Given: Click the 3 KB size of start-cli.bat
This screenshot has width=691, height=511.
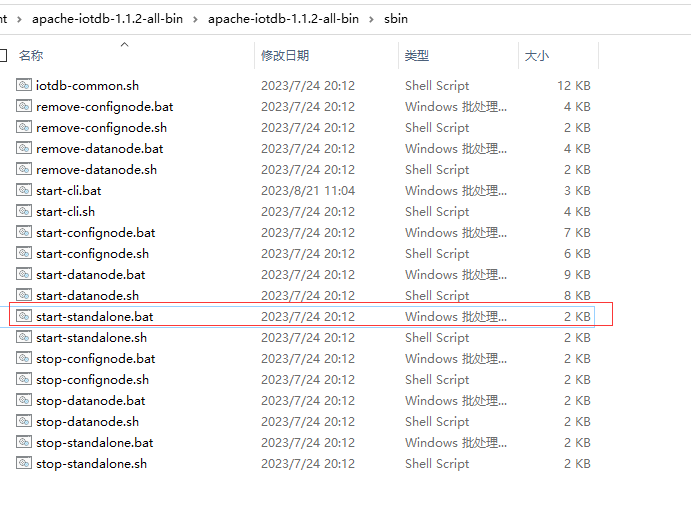Looking at the screenshot, I should pyautogui.click(x=577, y=191).
